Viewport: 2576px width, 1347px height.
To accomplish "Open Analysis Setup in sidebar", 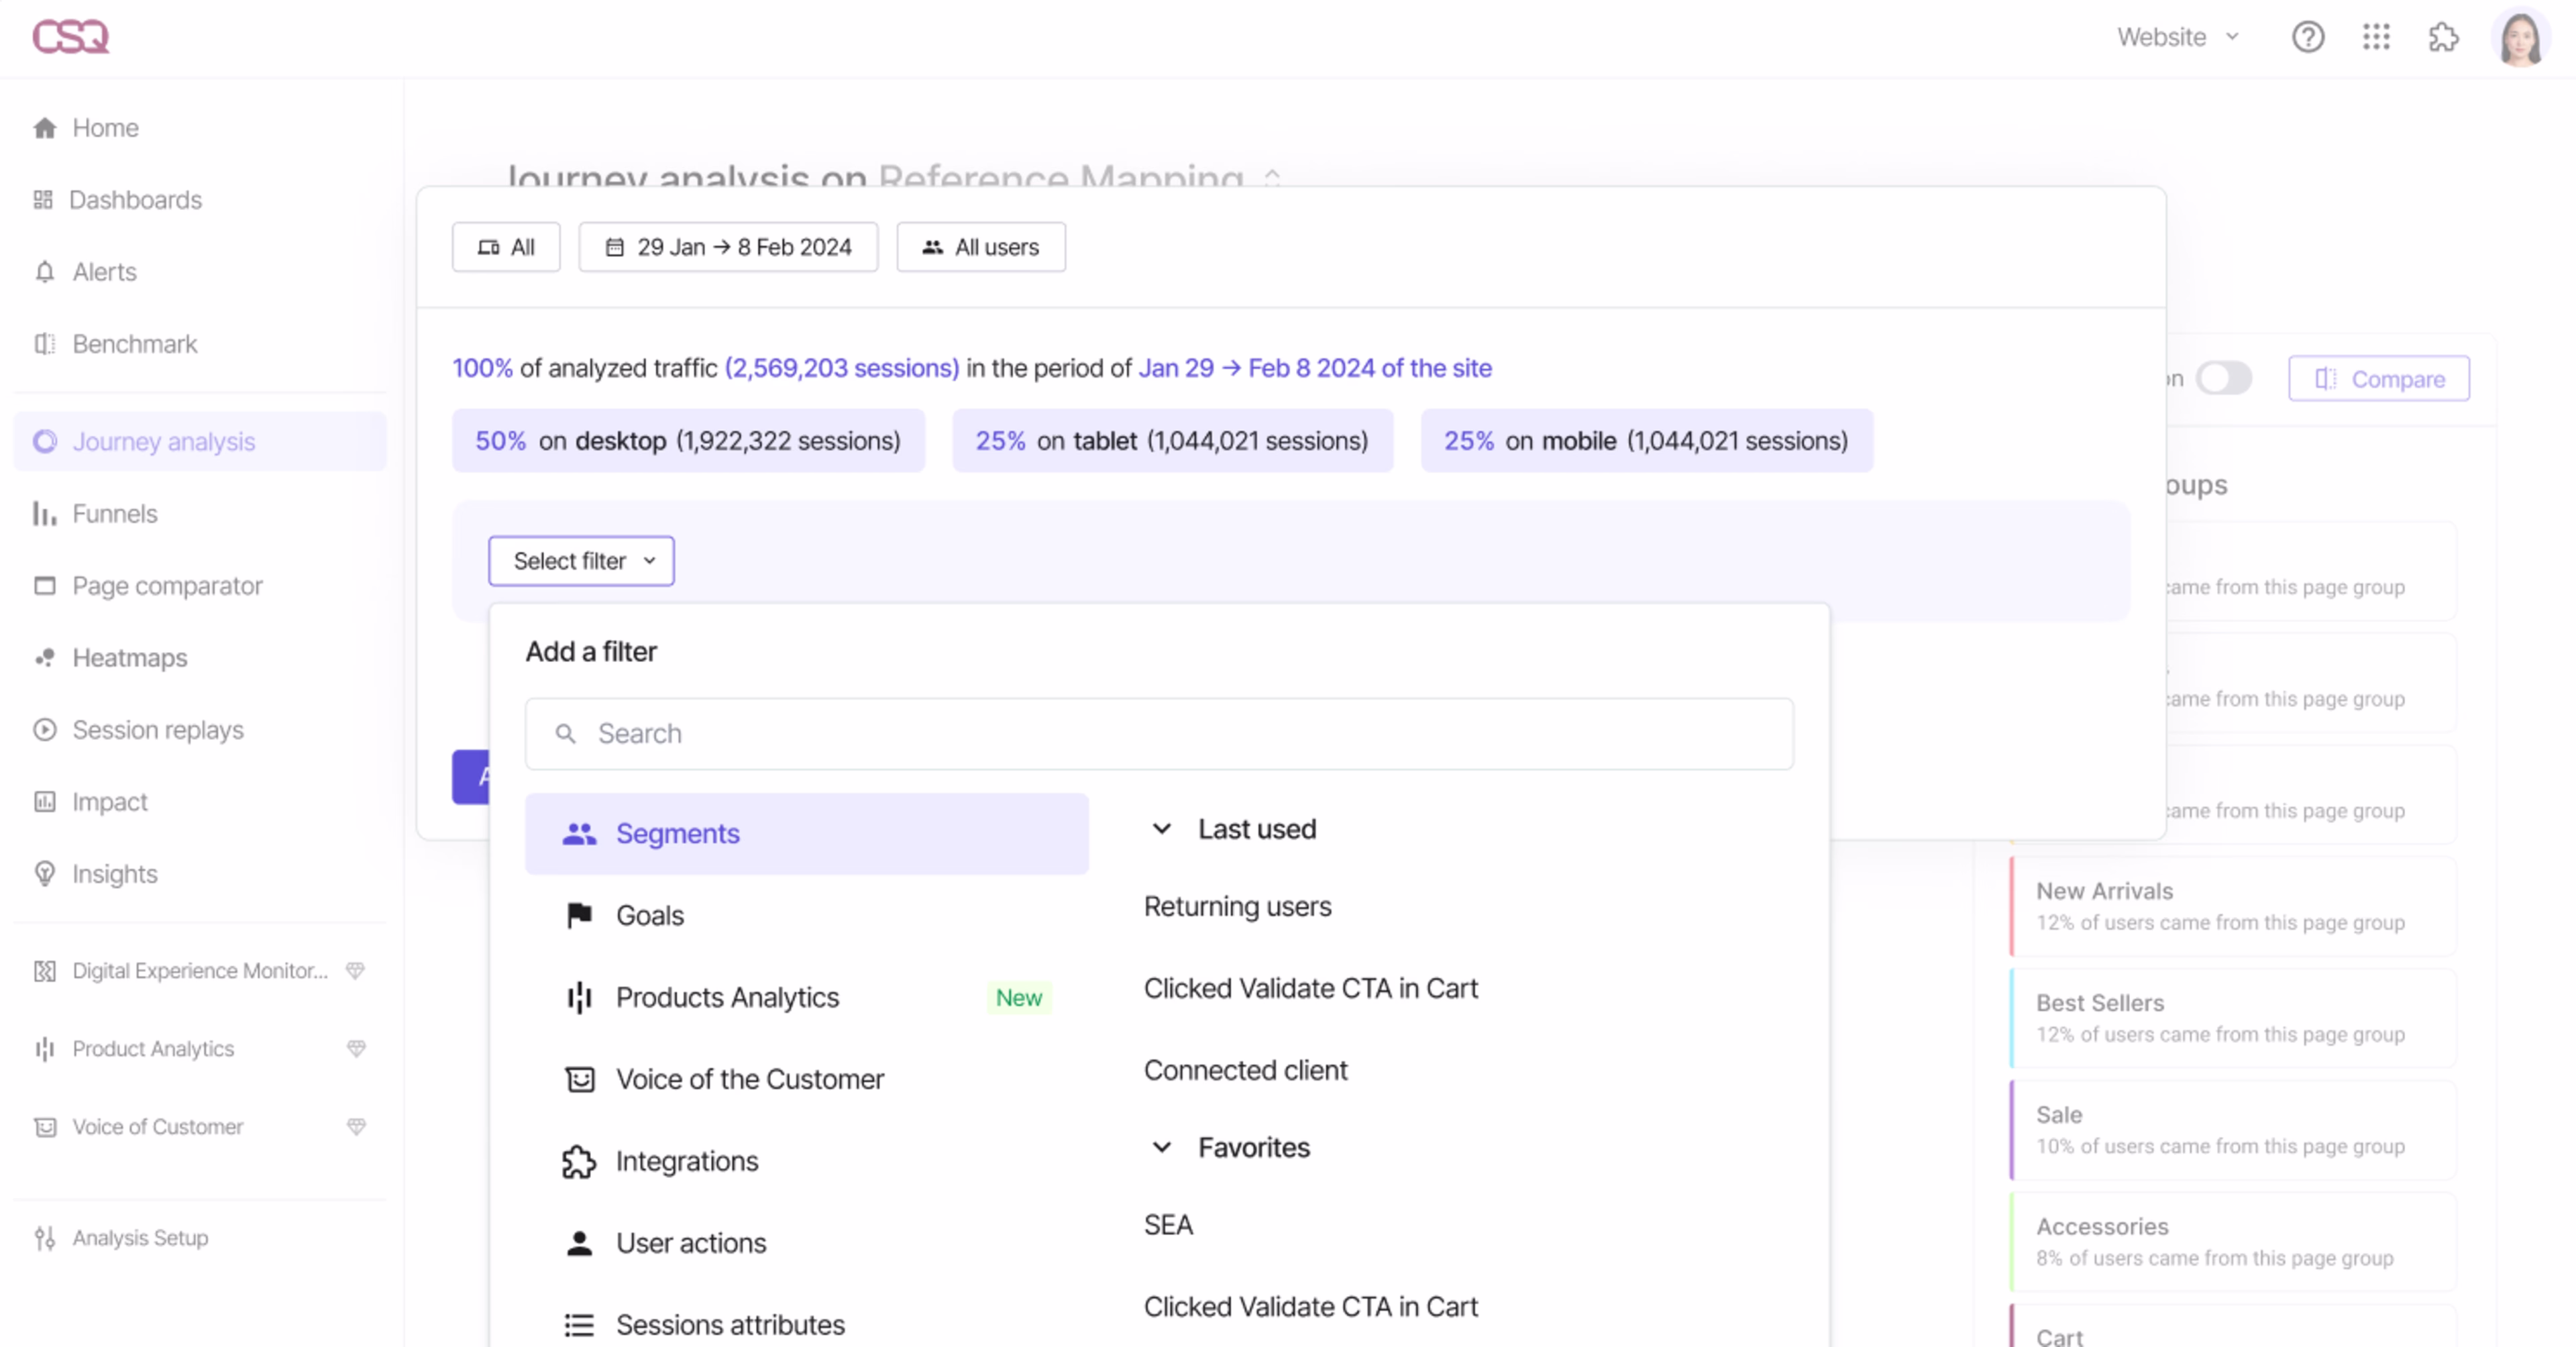I will [140, 1237].
